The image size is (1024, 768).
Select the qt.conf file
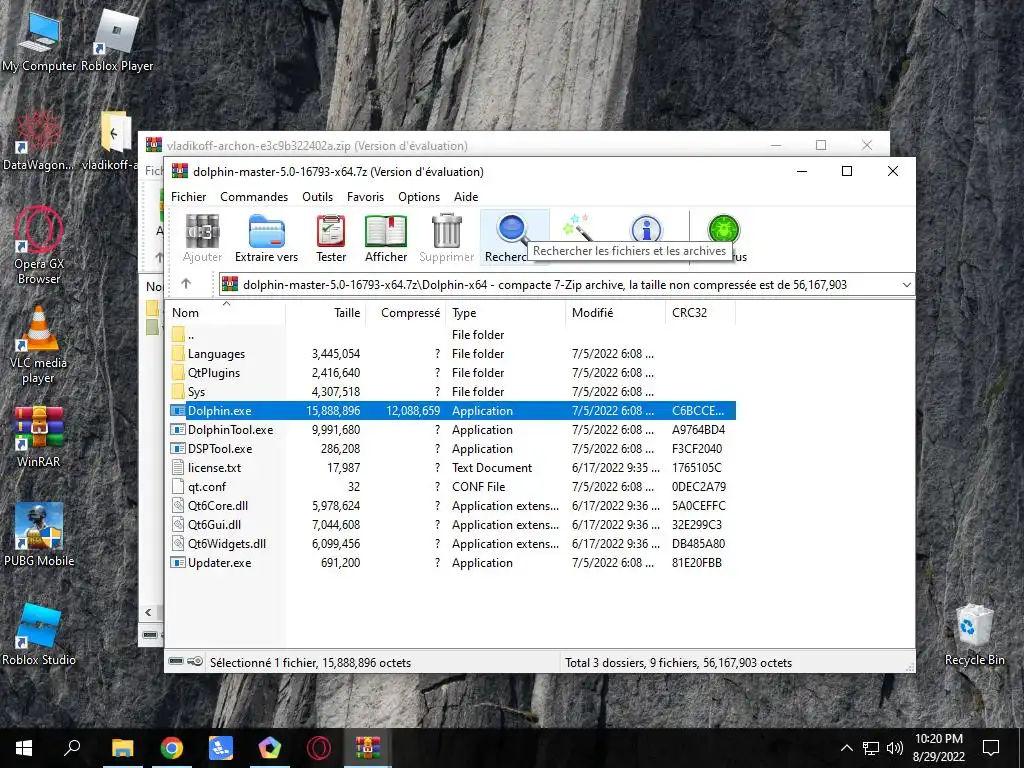point(451,487)
